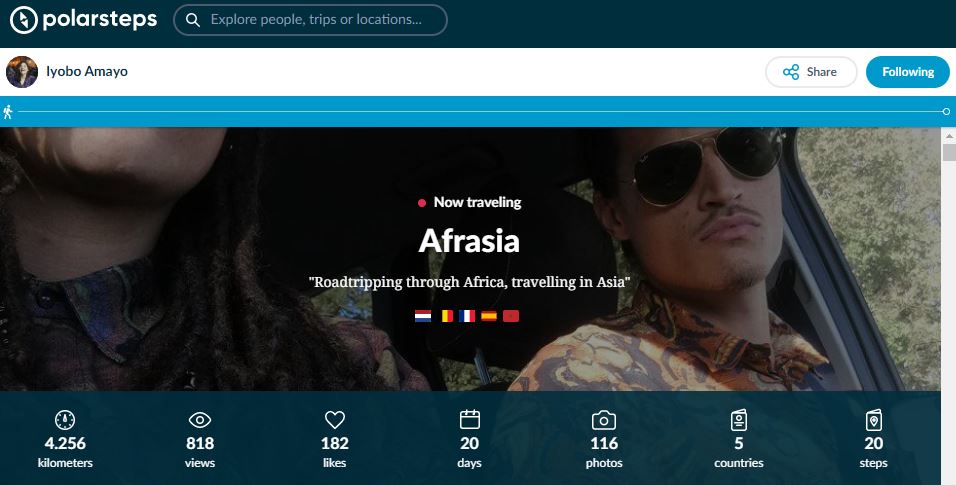The width and height of the screenshot is (956, 485).
Task: Click the page vertical scrollbar thumb
Action: point(949,153)
